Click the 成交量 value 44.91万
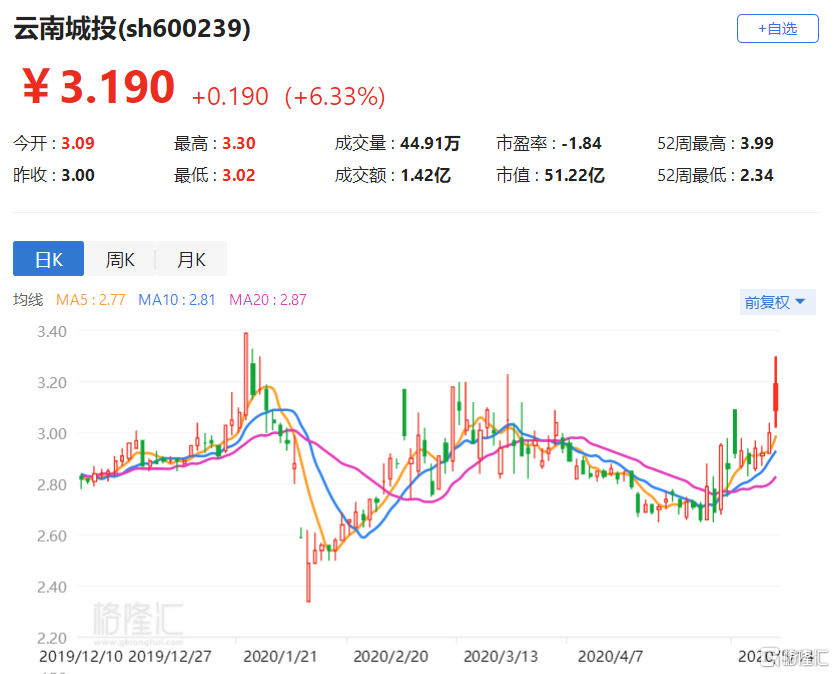The image size is (835, 674). 430,143
